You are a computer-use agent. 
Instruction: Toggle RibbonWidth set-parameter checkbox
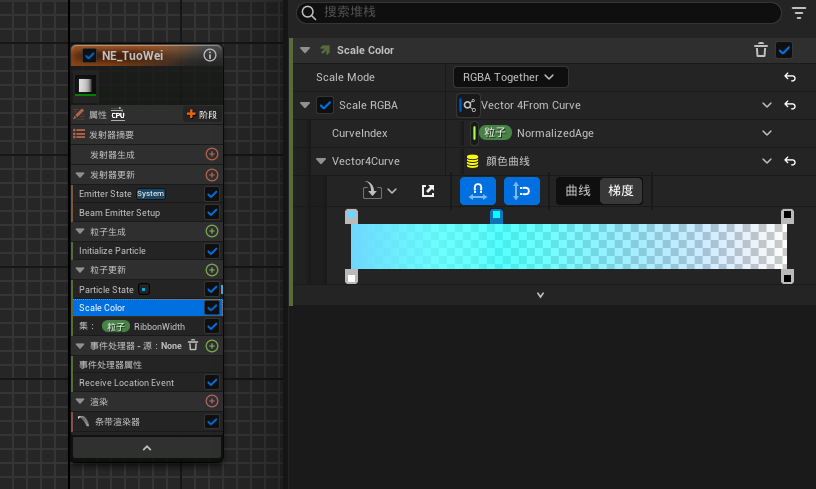(212, 326)
